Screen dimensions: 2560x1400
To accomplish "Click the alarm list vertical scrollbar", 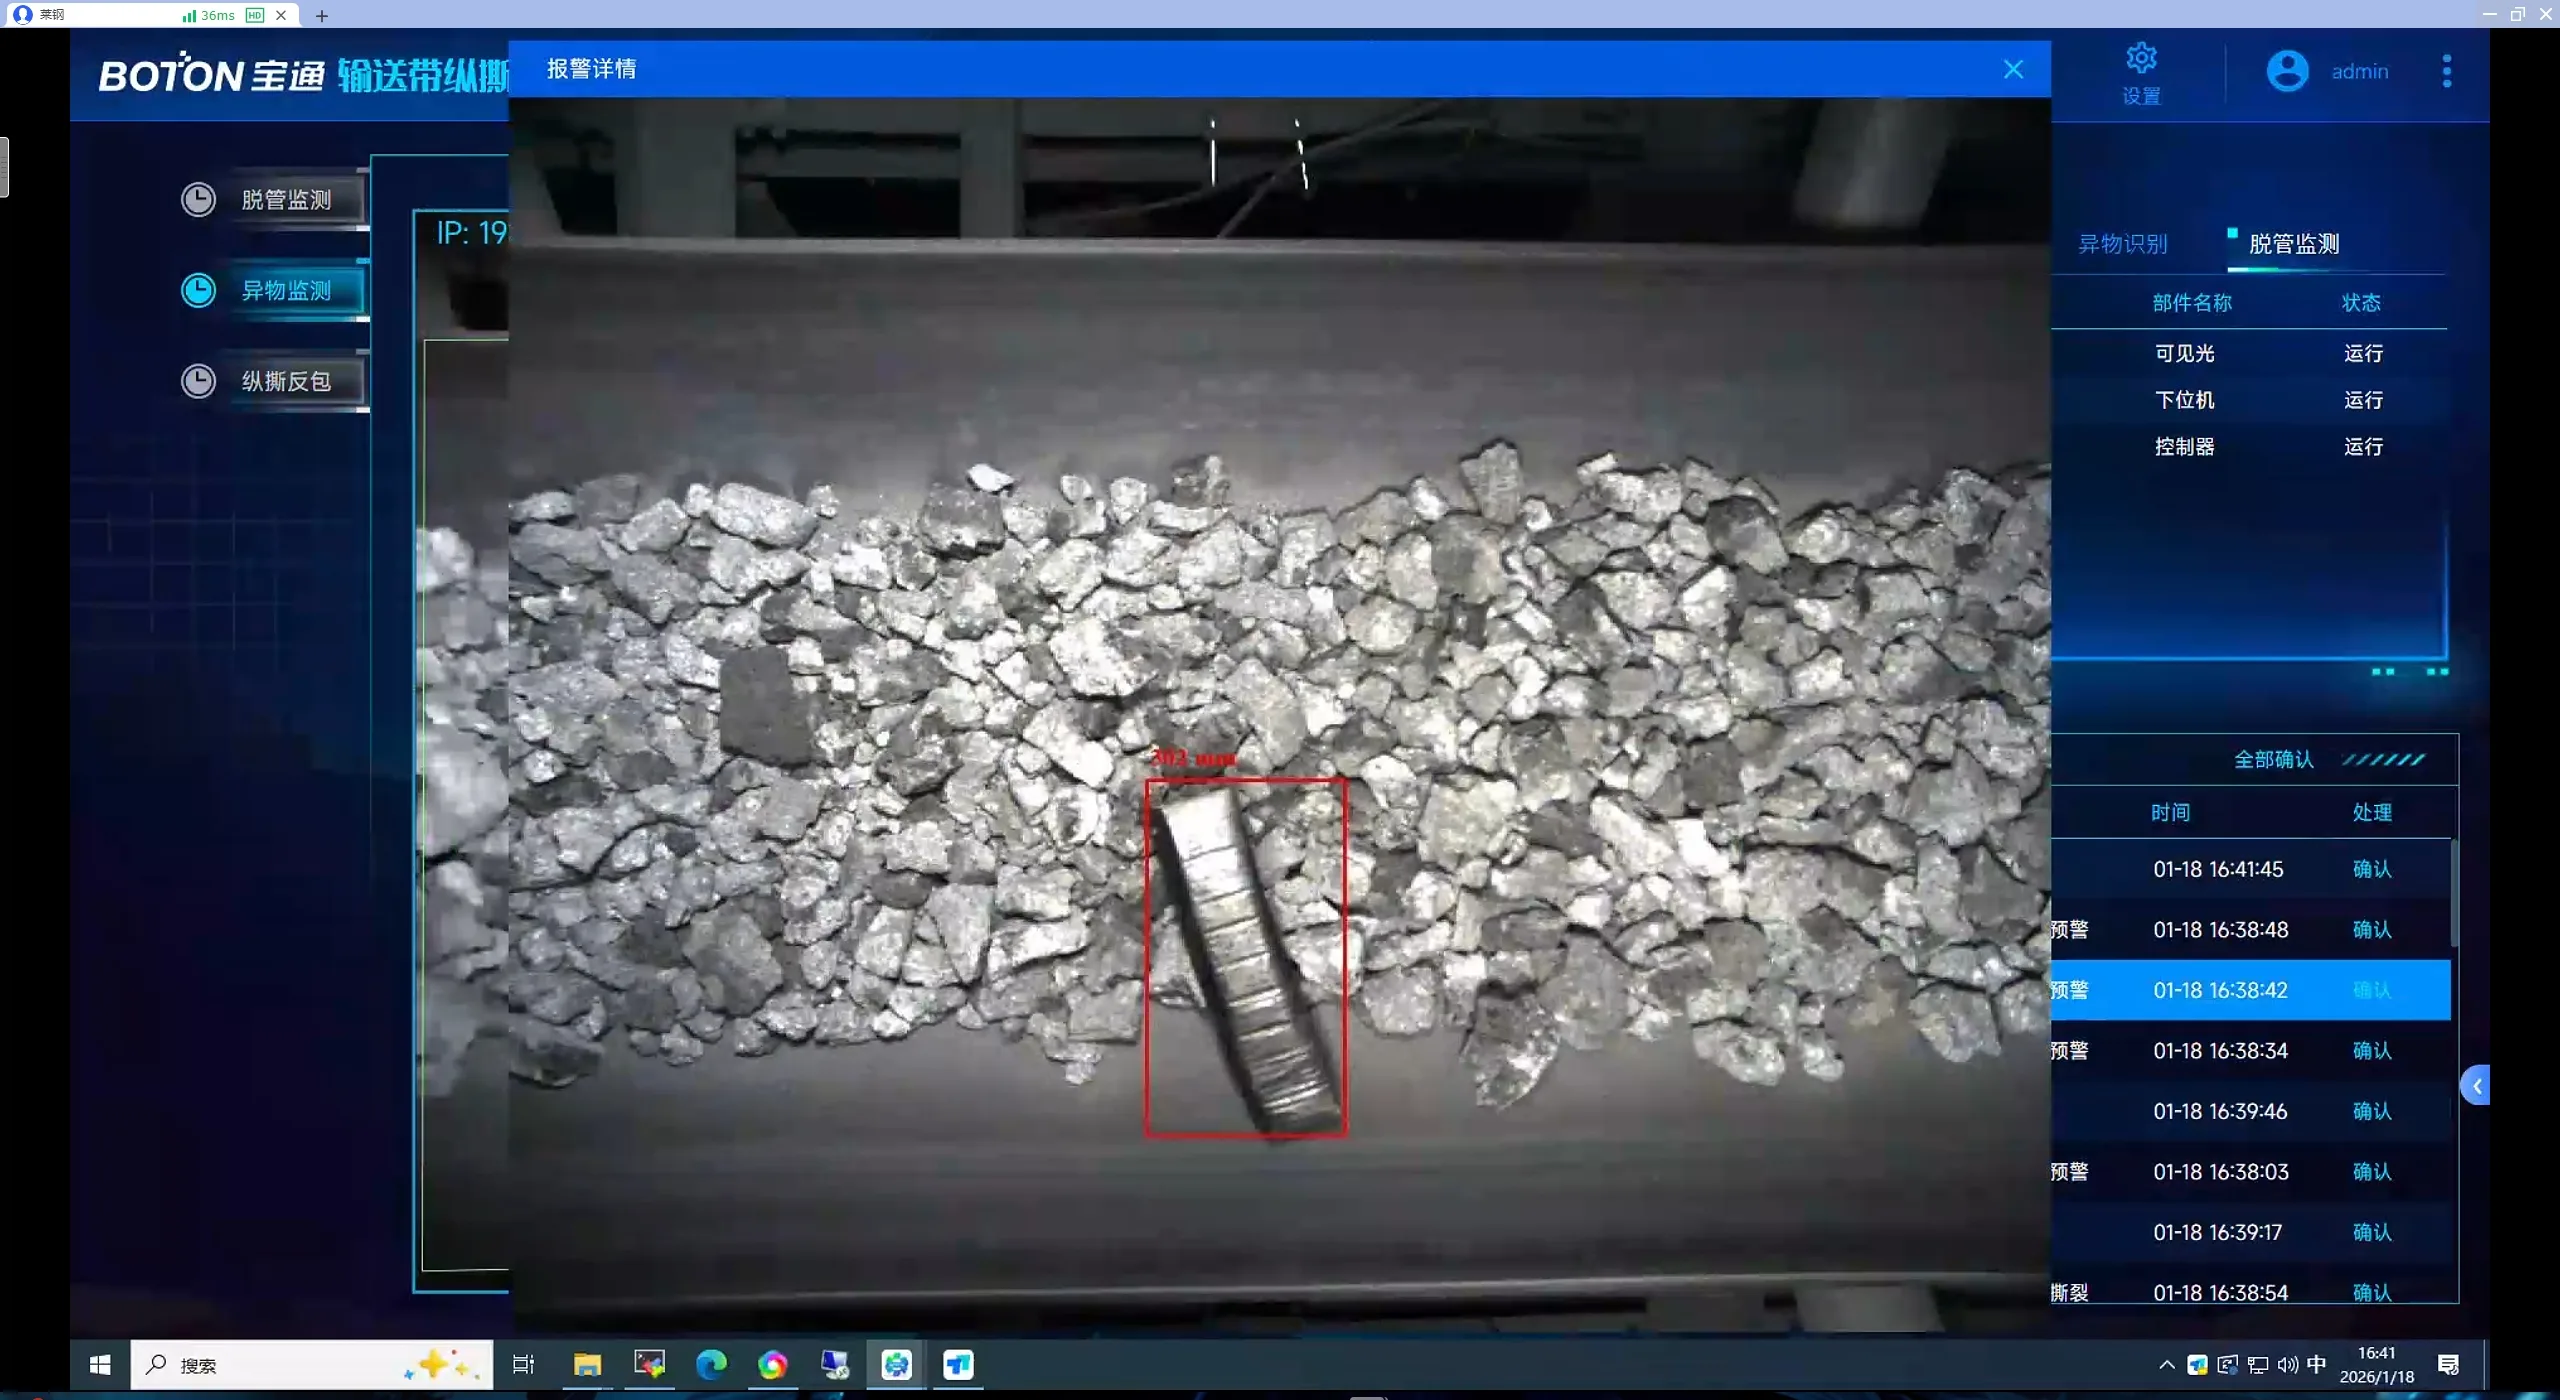I will click(2454, 893).
